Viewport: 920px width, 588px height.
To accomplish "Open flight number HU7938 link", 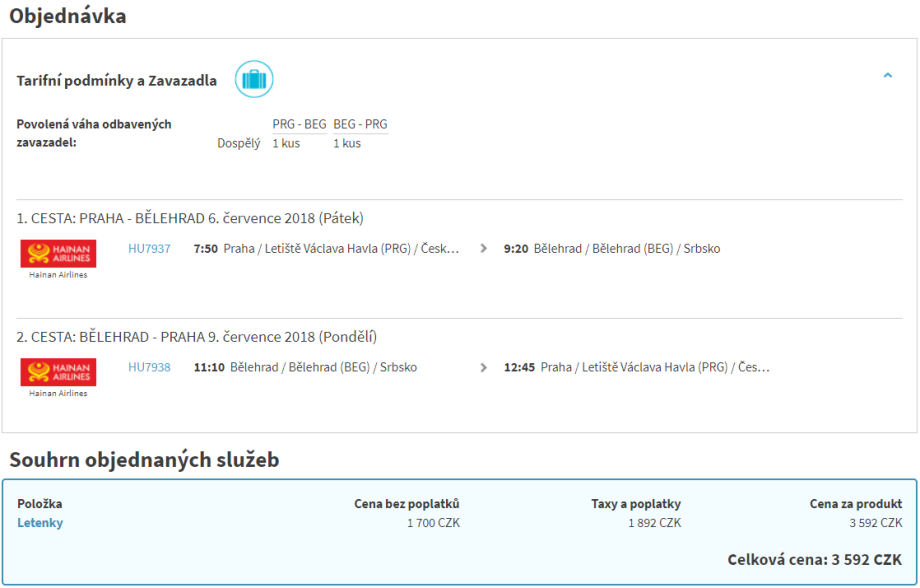I will [149, 368].
